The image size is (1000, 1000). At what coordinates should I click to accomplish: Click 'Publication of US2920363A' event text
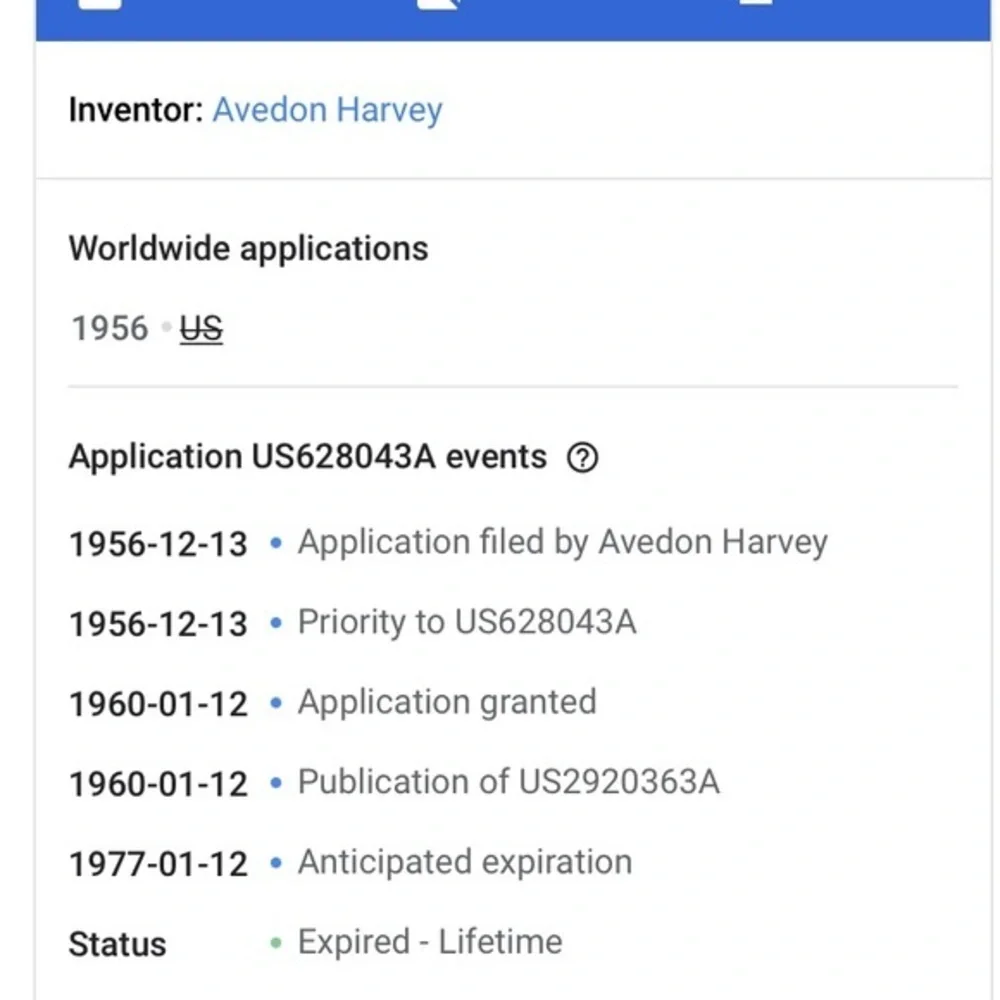[x=508, y=782]
